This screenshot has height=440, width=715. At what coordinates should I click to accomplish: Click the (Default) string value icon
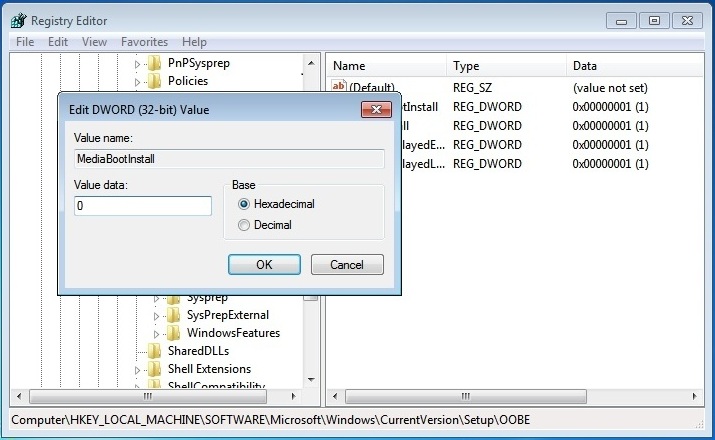tap(339, 87)
